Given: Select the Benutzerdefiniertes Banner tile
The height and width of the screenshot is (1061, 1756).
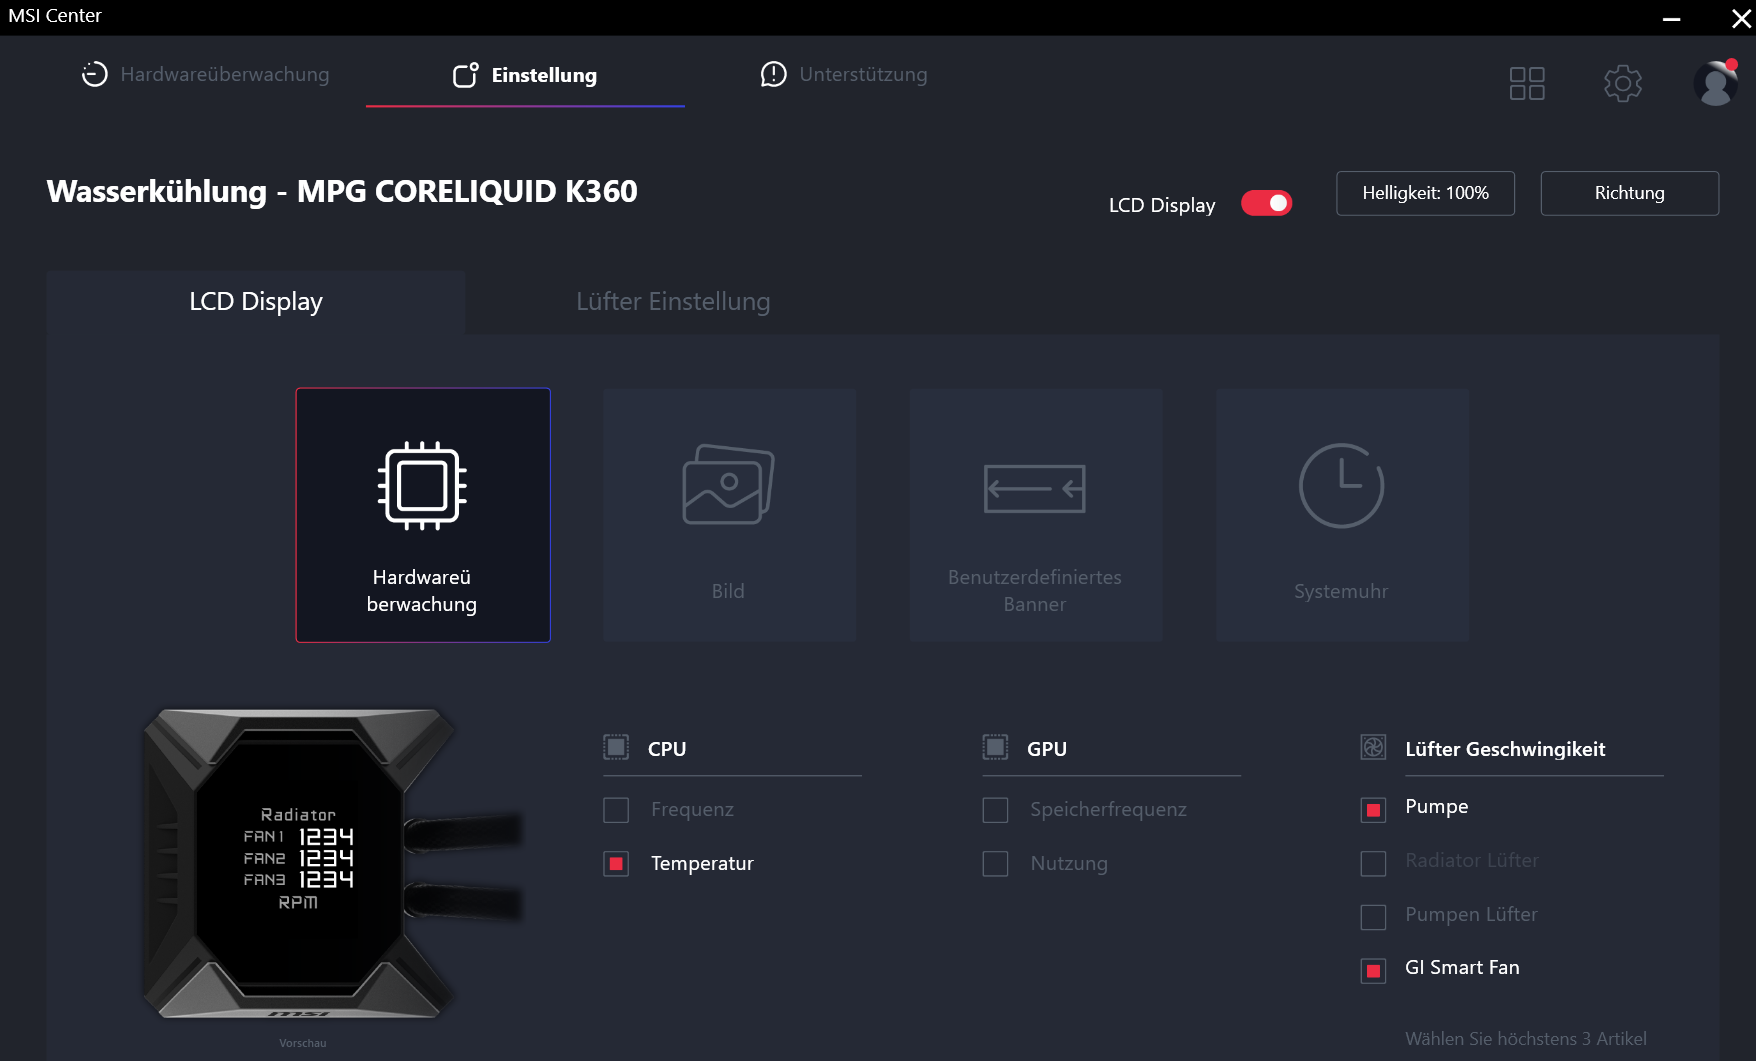Looking at the screenshot, I should (1035, 515).
